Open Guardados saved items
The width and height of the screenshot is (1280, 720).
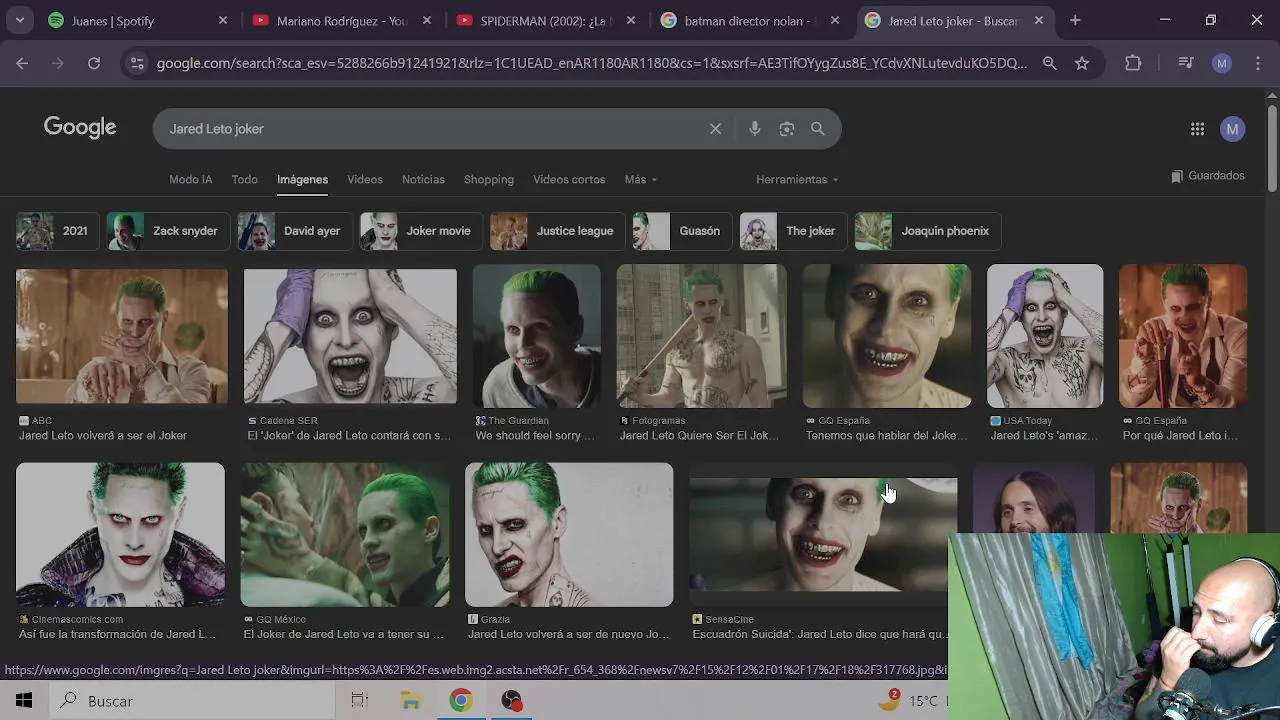pyautogui.click(x=1208, y=176)
